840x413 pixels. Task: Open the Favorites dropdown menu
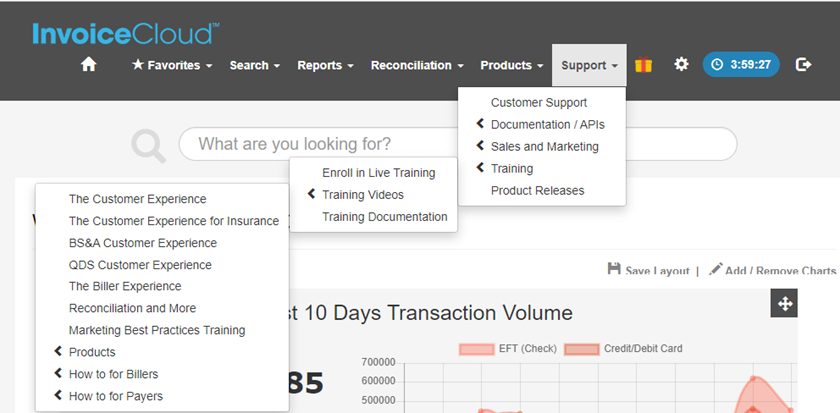pos(172,65)
